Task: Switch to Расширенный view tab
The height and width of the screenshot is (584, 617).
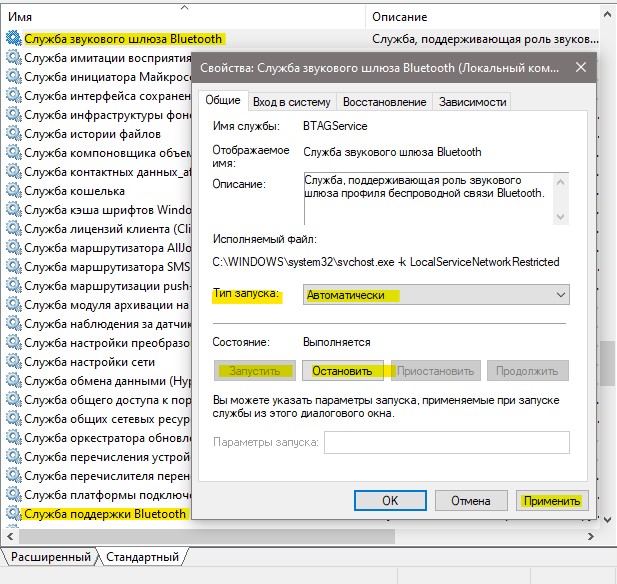Action: coord(50,557)
